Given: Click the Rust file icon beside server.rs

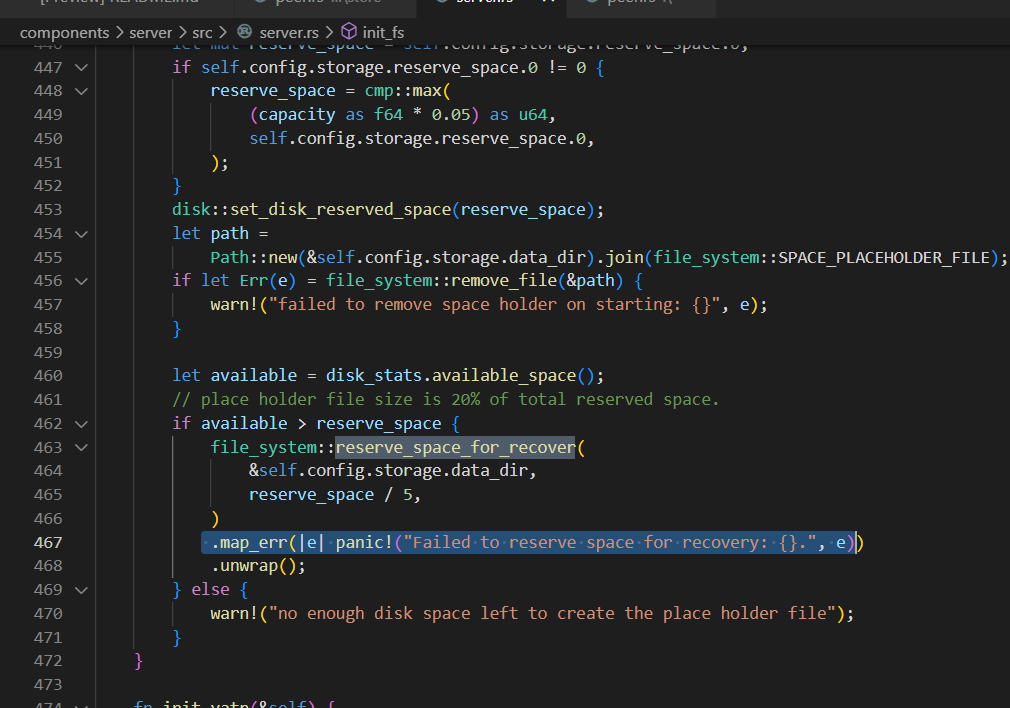Looking at the screenshot, I should 245,33.
